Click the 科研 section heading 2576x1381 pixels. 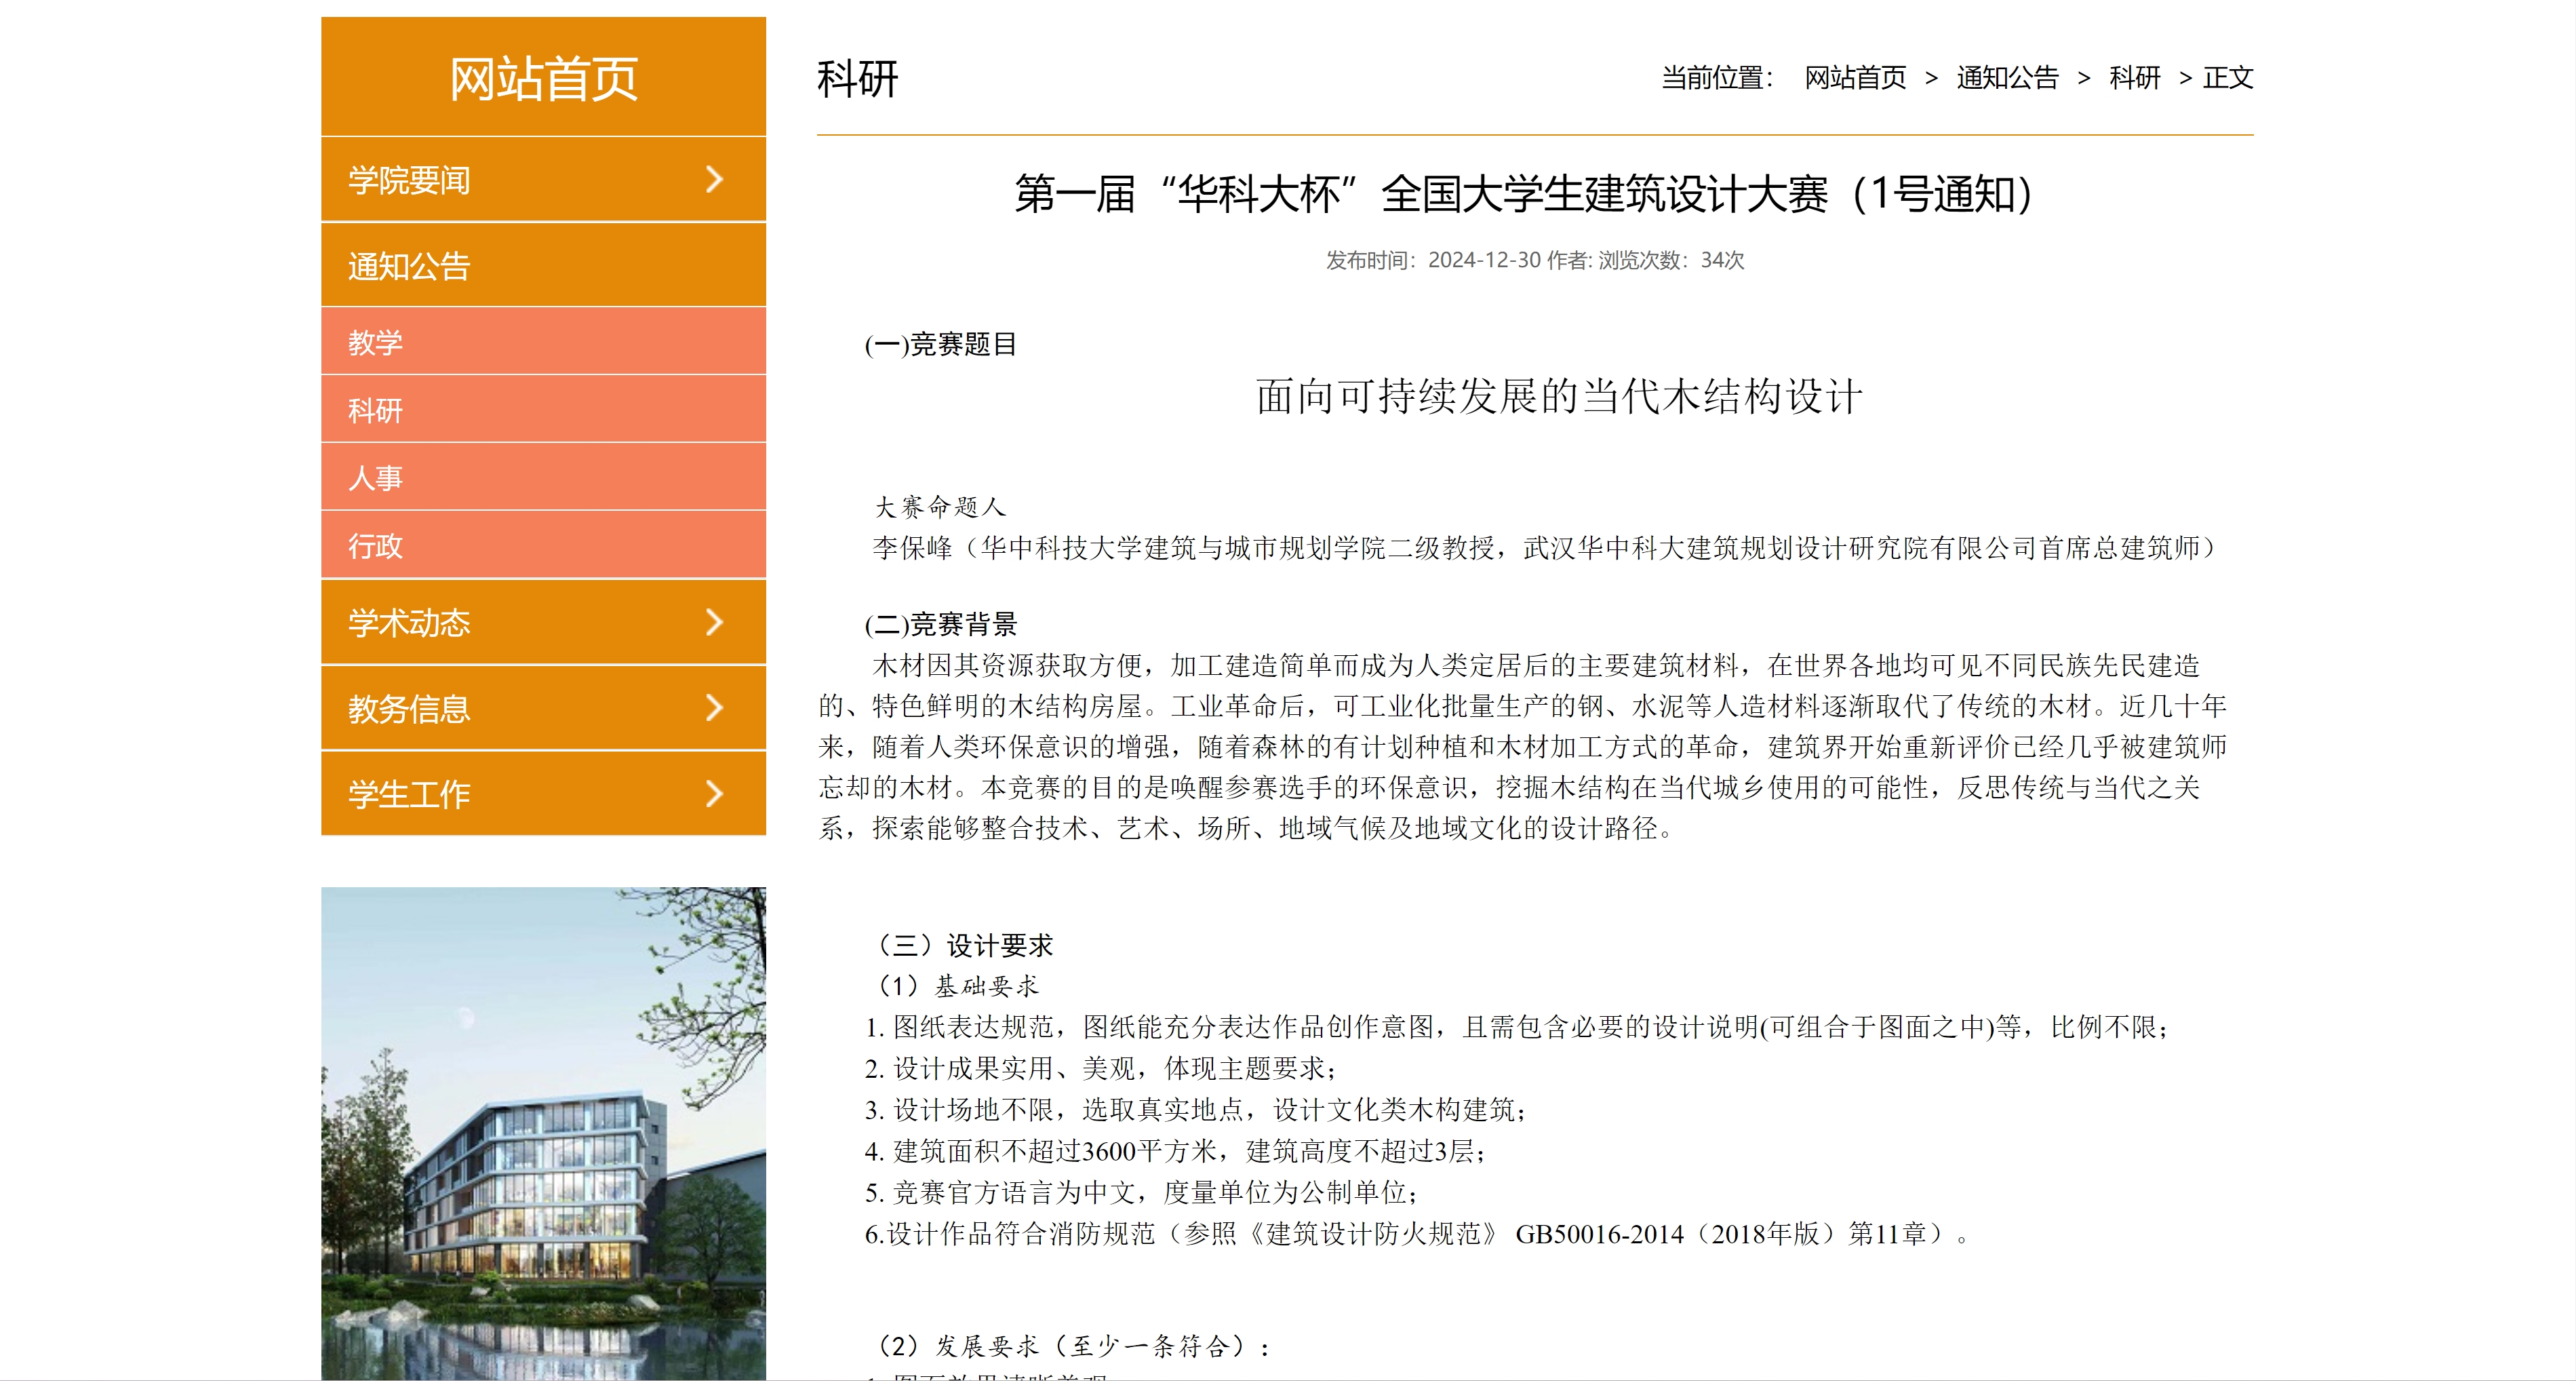coord(858,79)
